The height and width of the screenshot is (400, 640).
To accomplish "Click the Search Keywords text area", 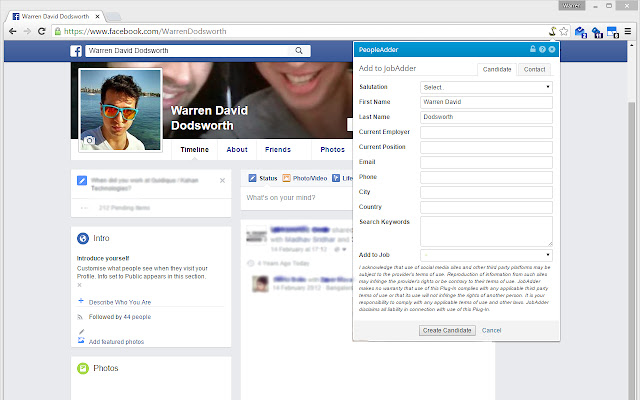I will tap(486, 230).
